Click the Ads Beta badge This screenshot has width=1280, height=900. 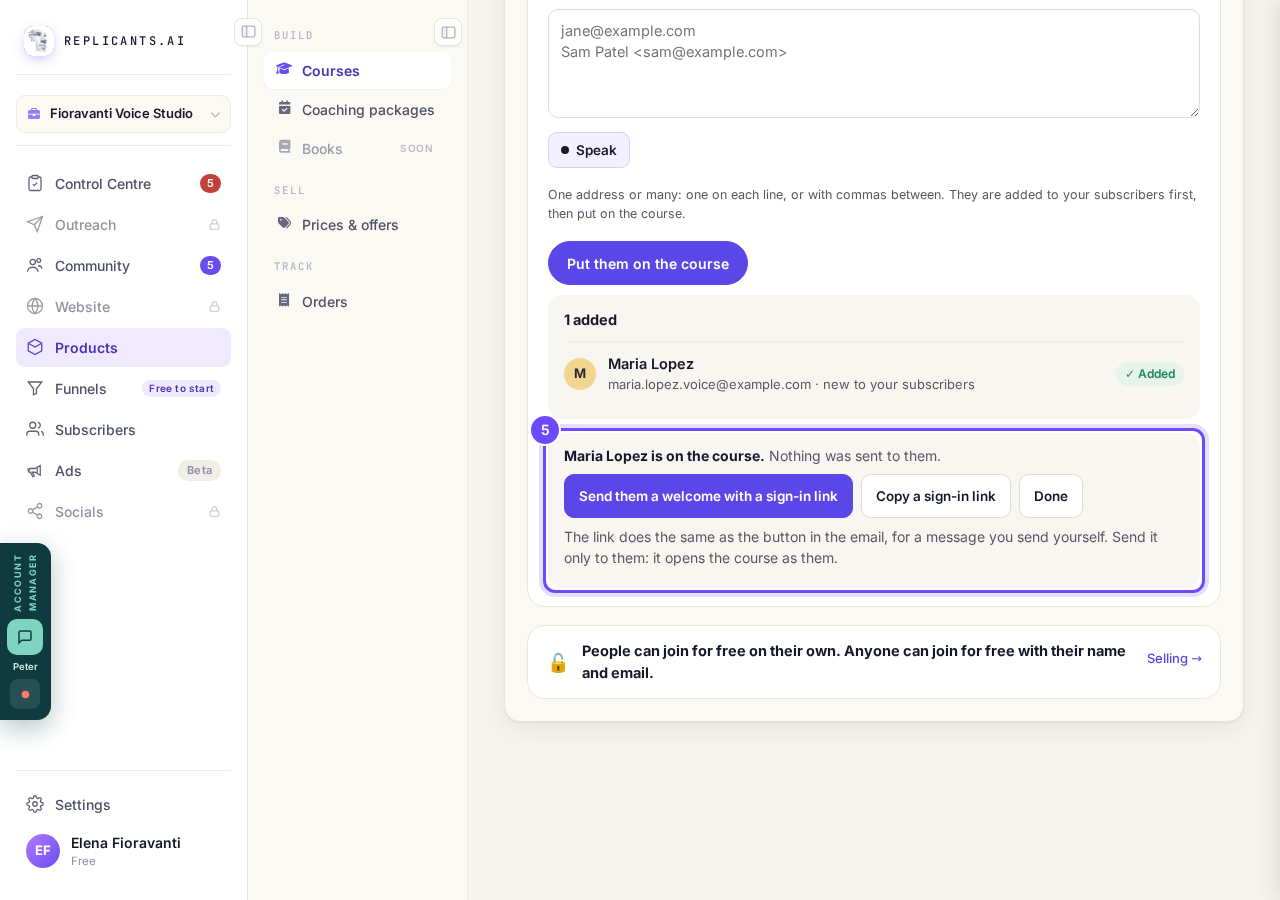pos(199,470)
